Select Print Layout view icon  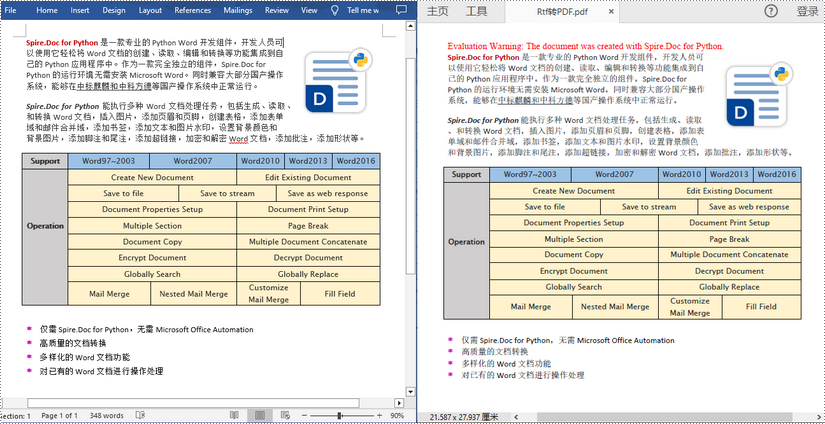coord(259,415)
